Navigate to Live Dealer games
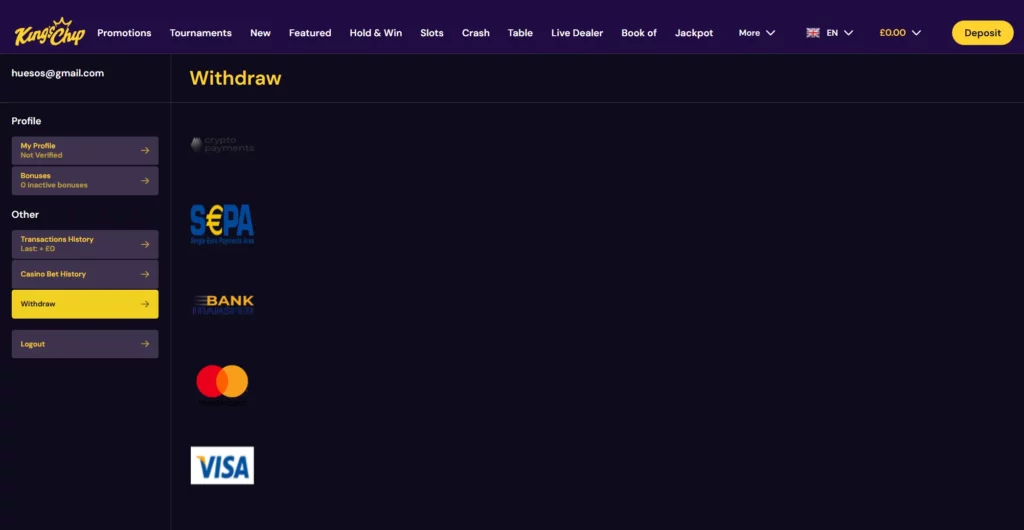The image size is (1024, 530). 577,33
